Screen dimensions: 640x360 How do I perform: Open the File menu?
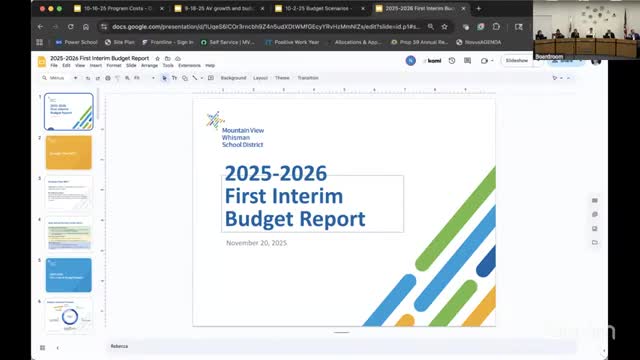pyautogui.click(x=54, y=65)
